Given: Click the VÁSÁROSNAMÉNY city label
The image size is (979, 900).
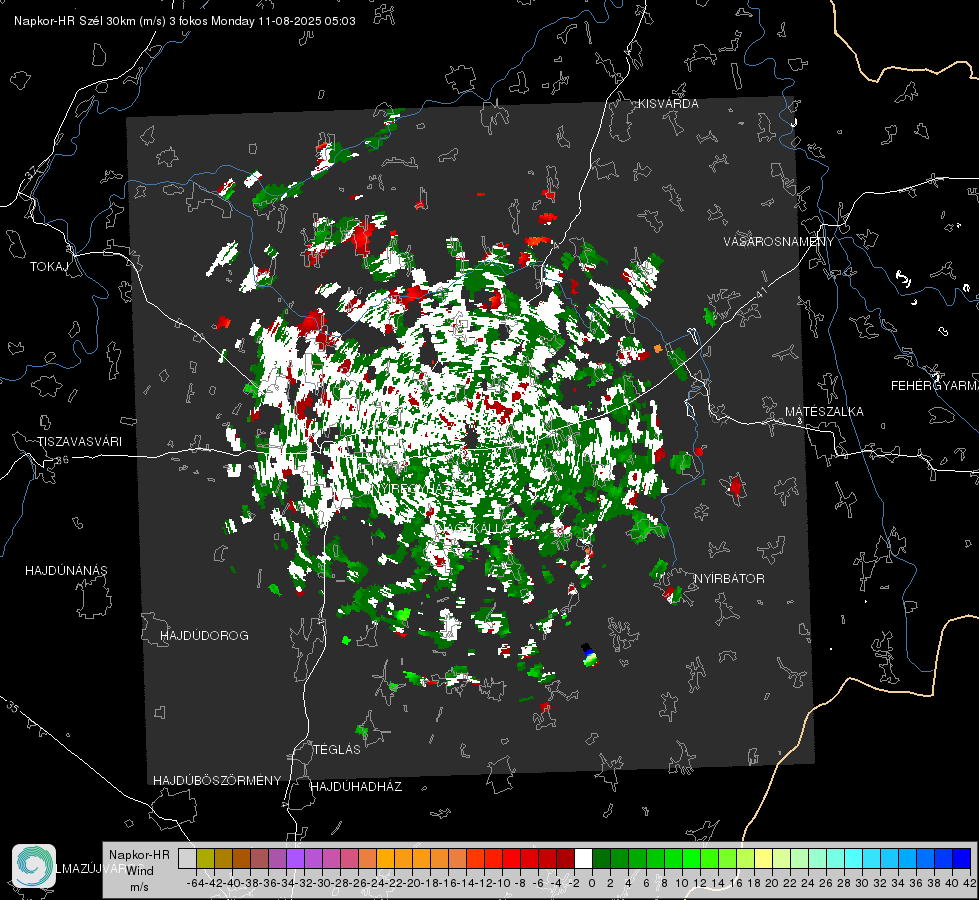Looking at the screenshot, I should point(779,242).
